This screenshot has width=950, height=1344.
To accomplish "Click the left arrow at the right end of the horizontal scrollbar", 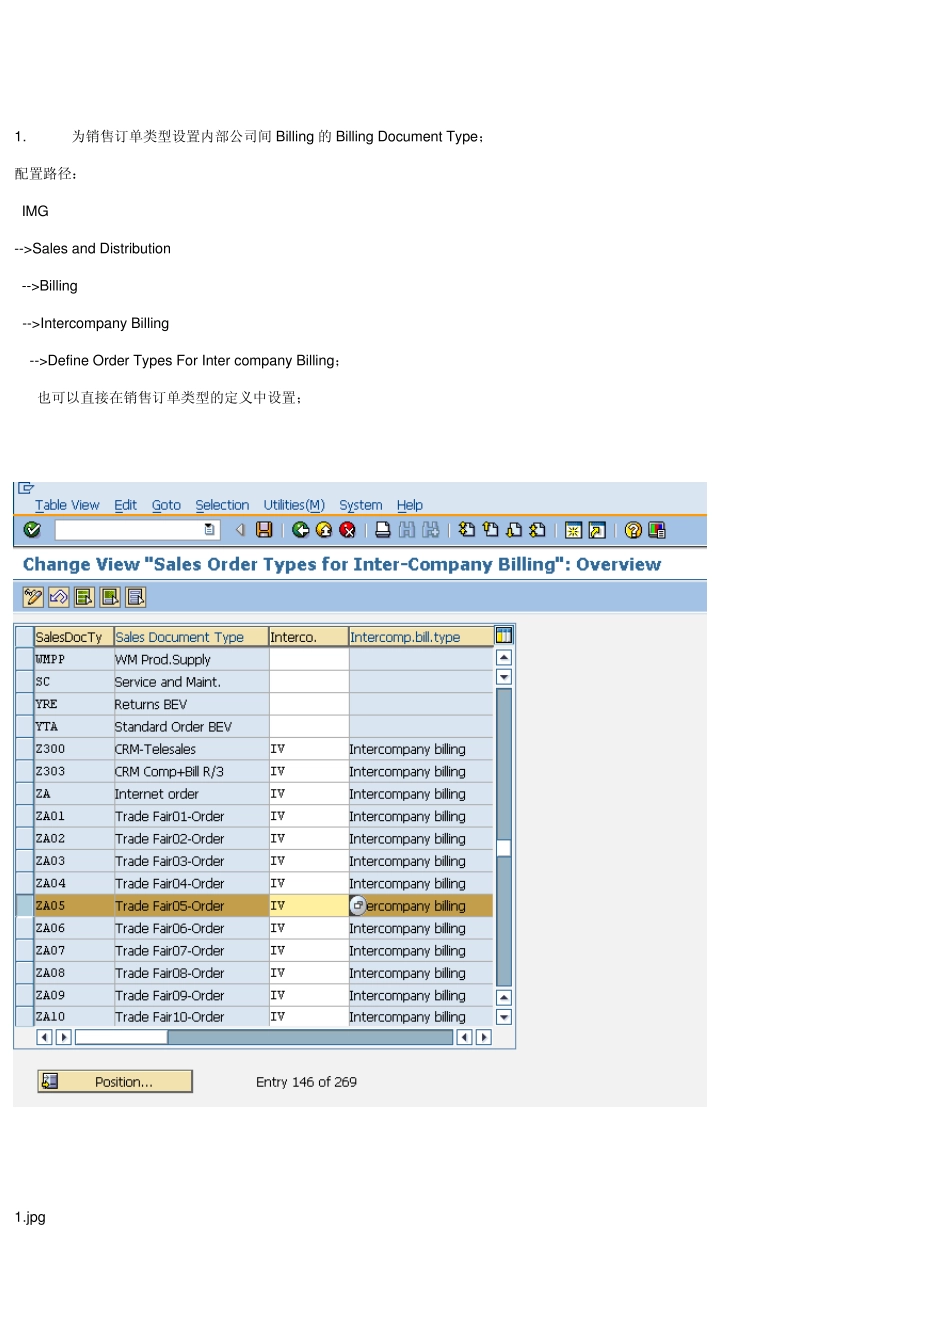I will point(464,1038).
